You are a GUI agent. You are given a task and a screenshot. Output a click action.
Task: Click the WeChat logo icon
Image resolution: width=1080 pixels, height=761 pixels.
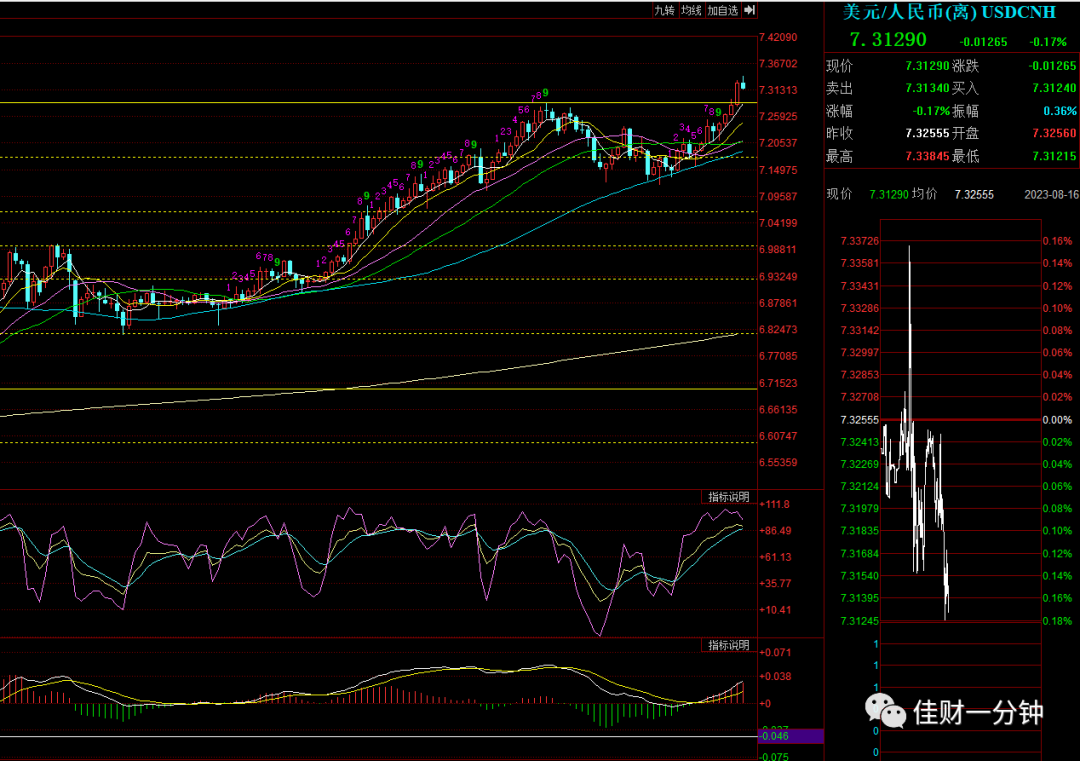coord(885,711)
